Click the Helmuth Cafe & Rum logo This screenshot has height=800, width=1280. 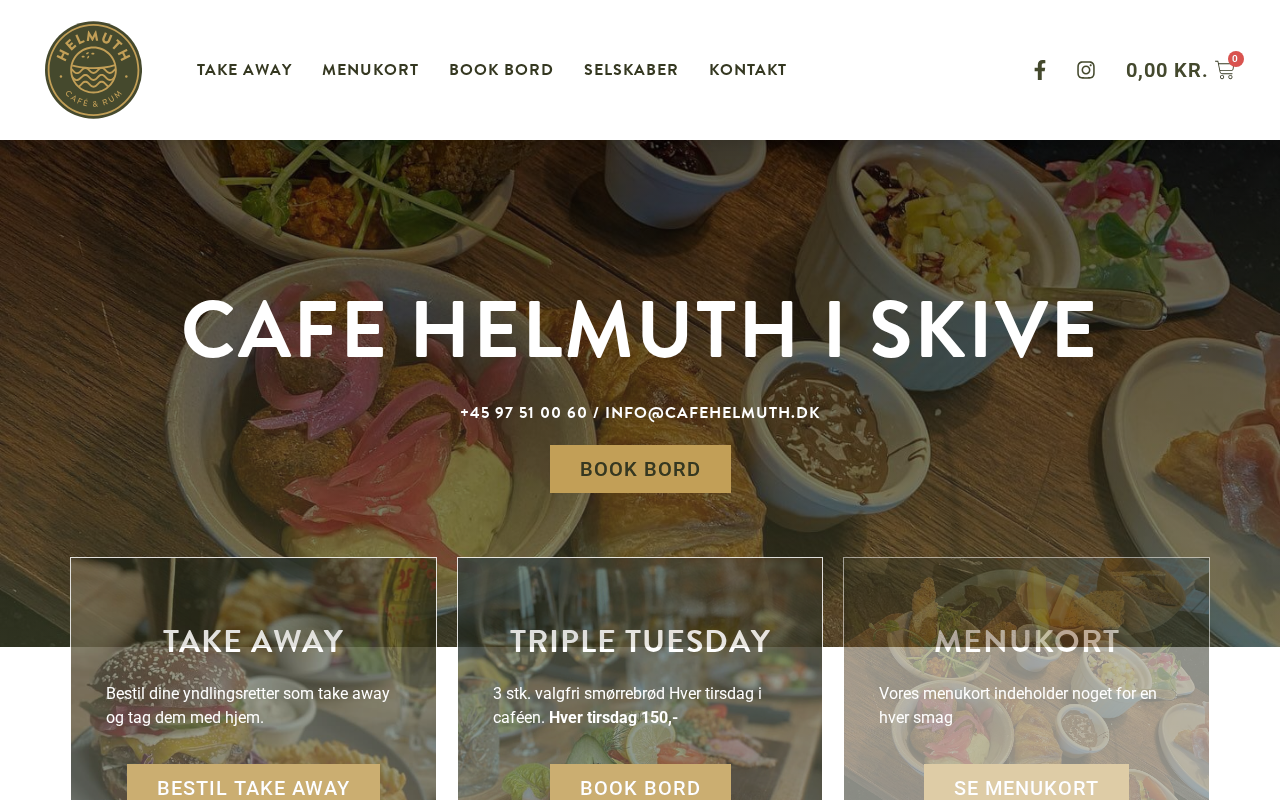coord(93,70)
